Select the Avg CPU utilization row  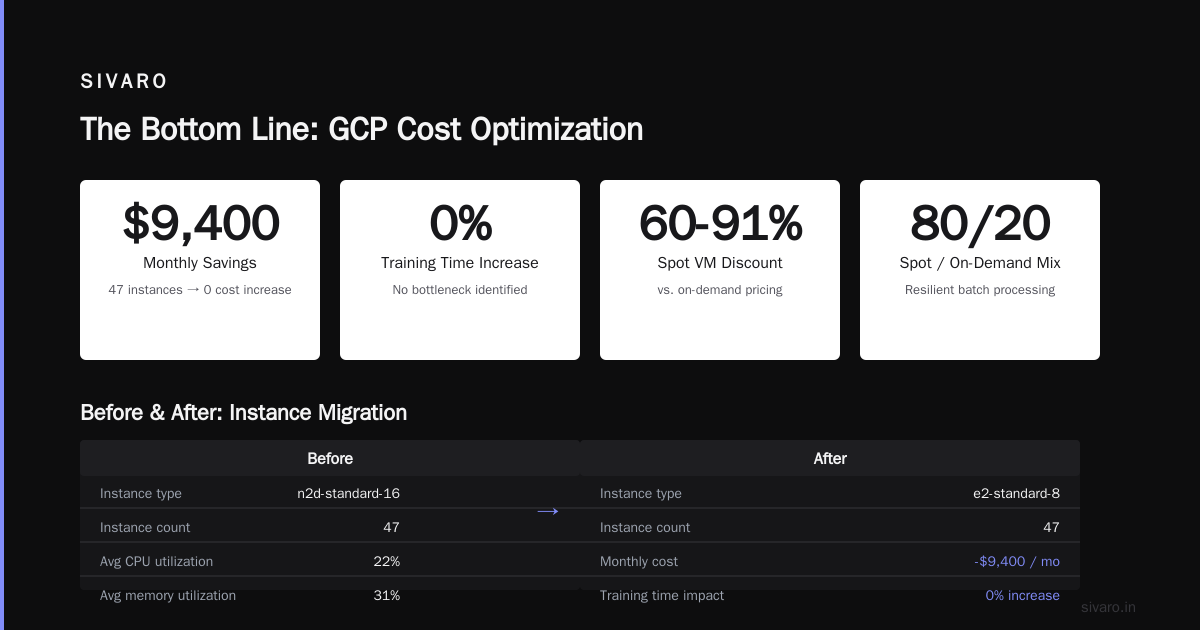coord(250,561)
